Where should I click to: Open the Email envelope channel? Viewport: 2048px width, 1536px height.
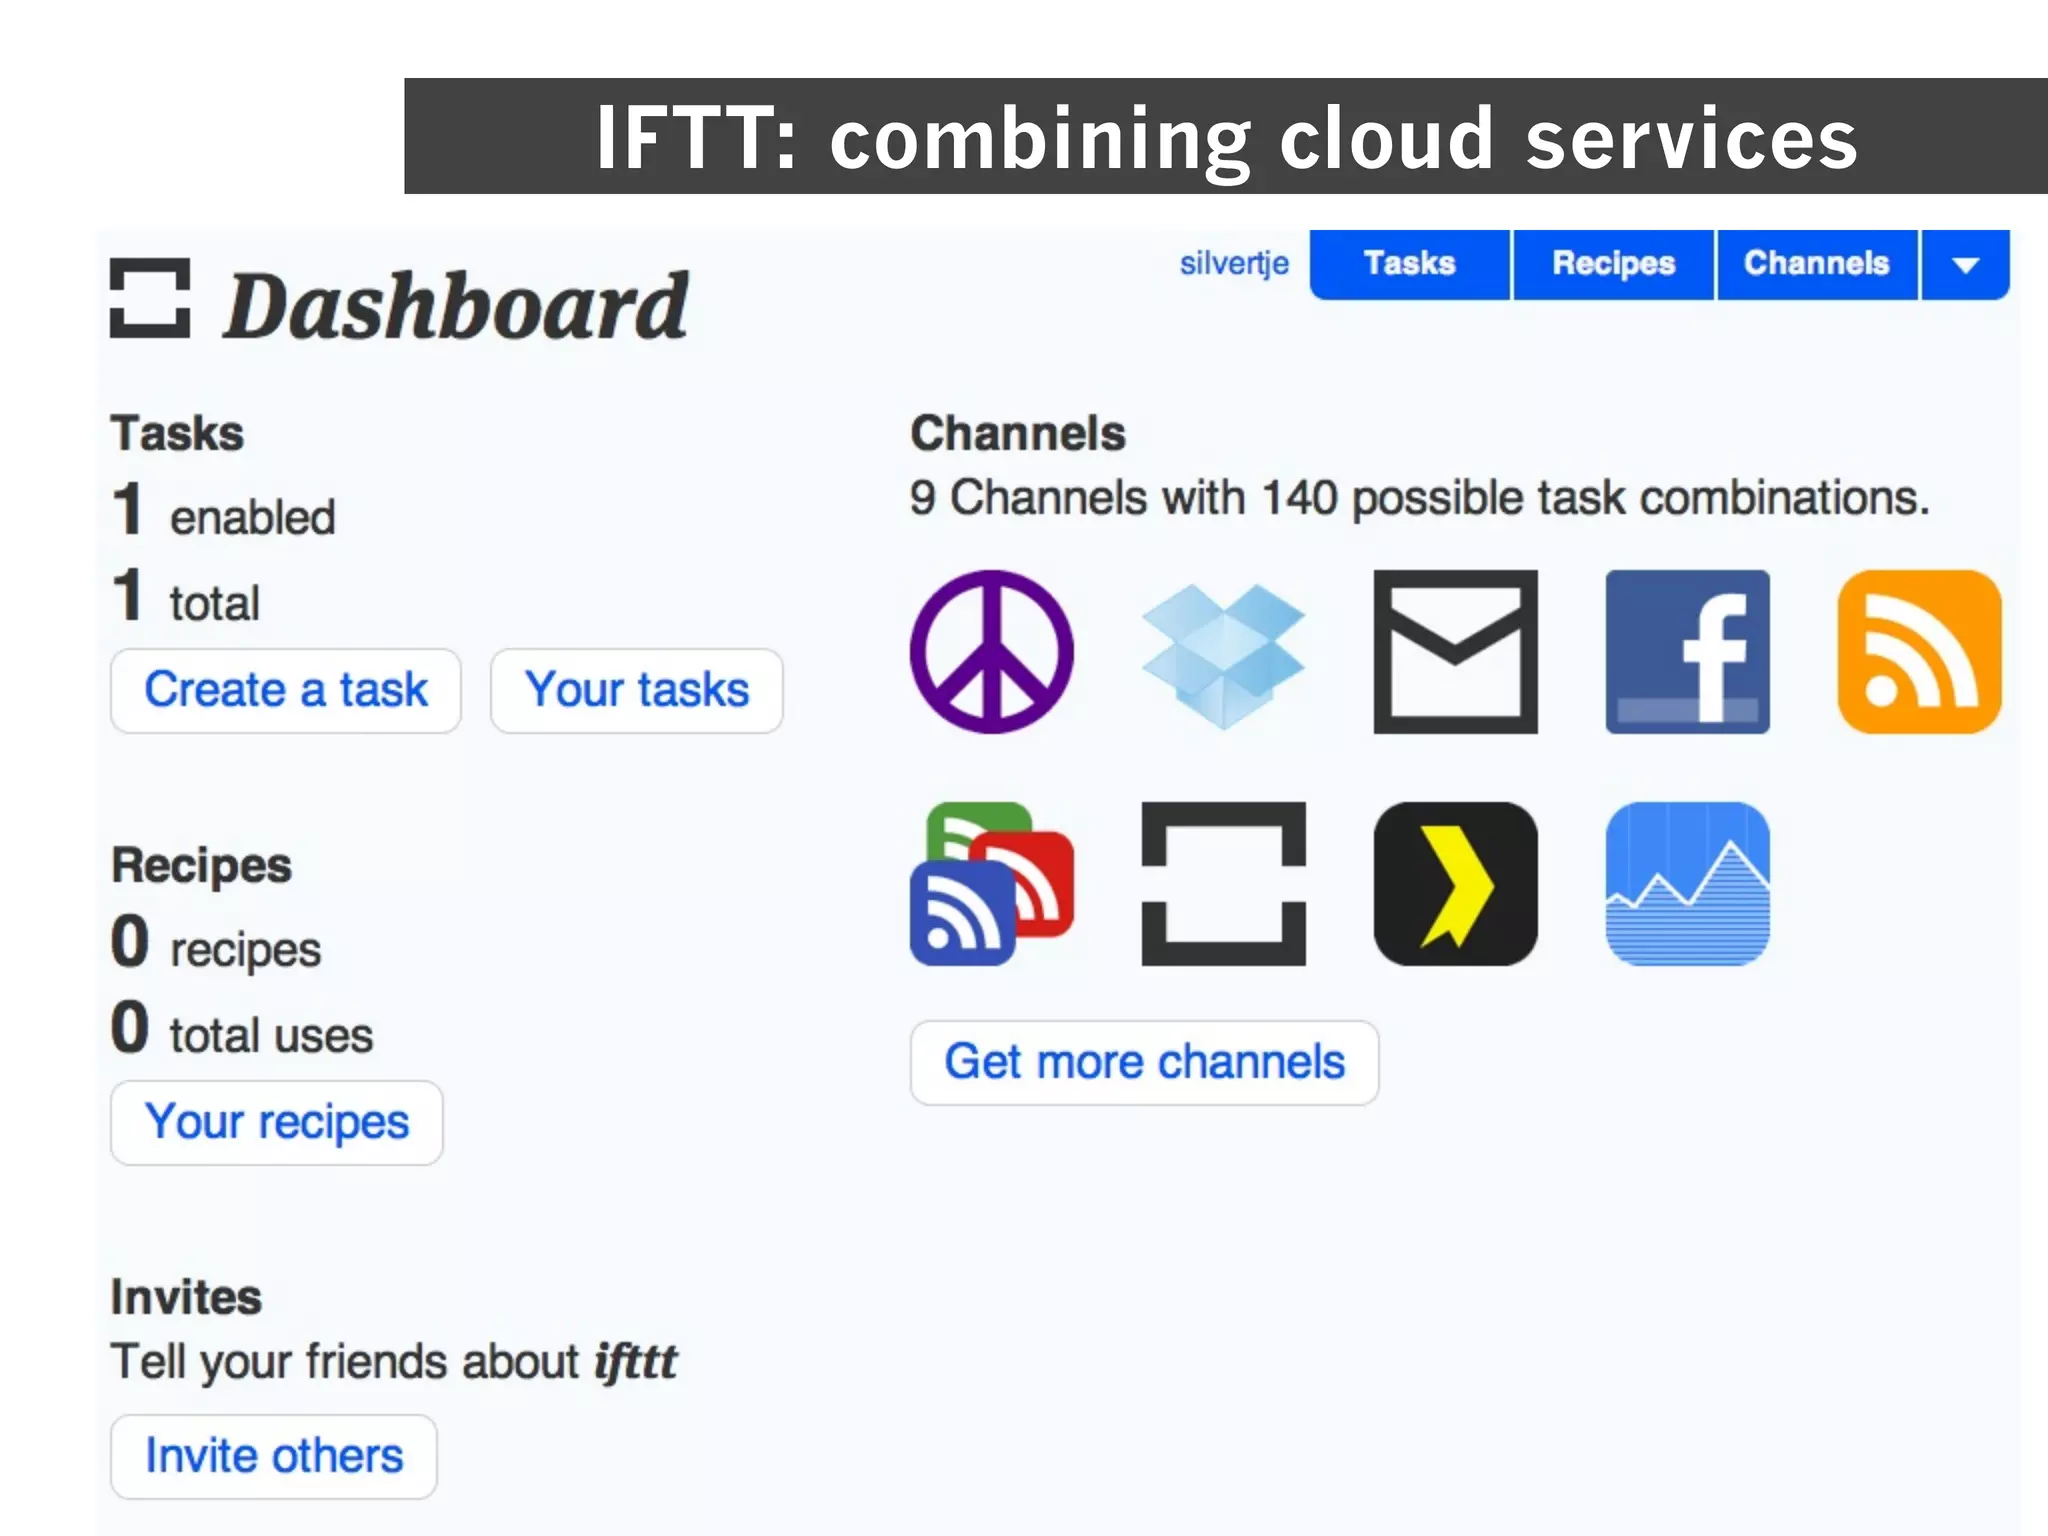point(1455,652)
